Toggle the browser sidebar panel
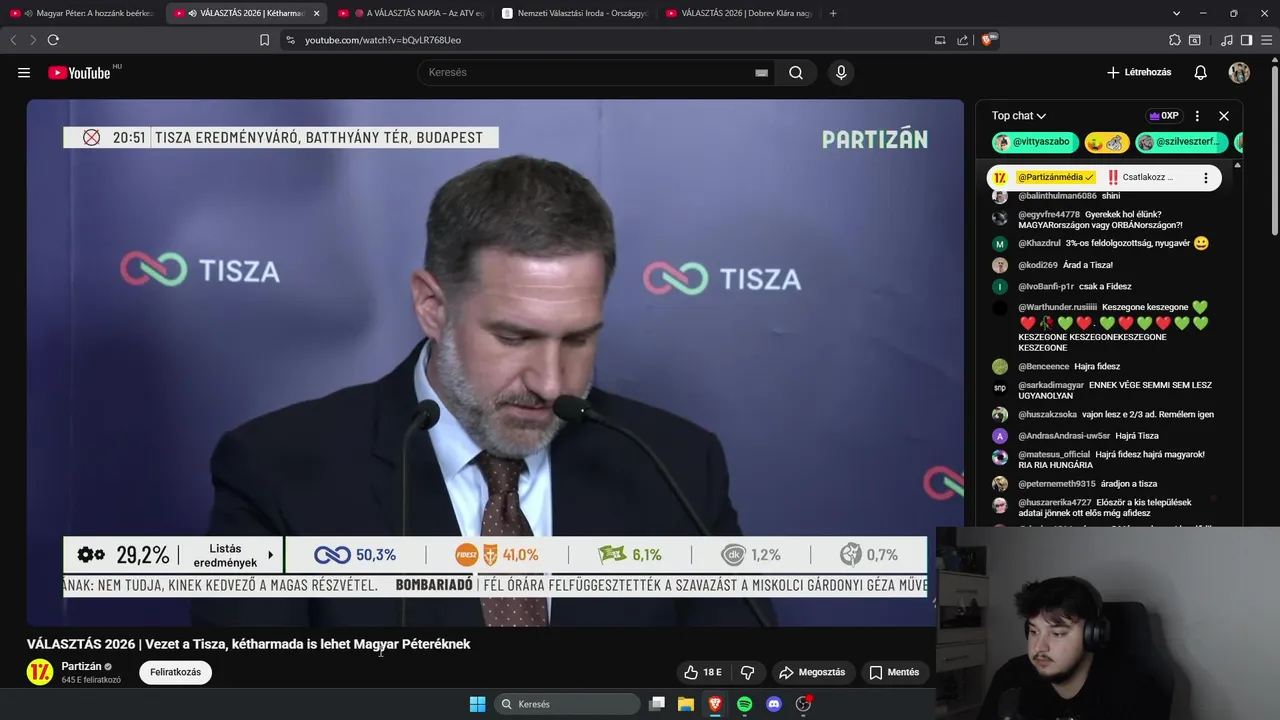1280x720 pixels. click(x=1246, y=40)
